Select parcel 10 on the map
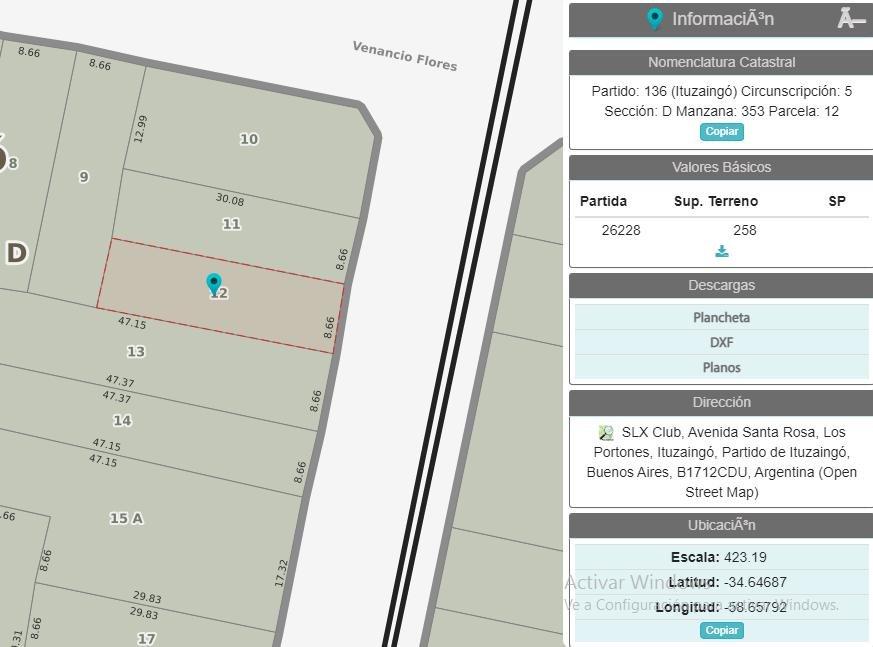873x647 pixels. [249, 139]
